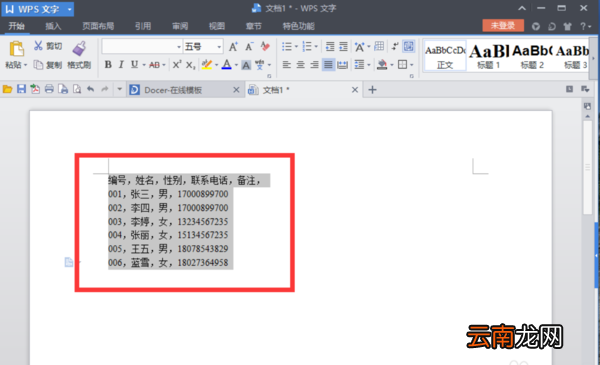Undo the last action

click(90, 89)
